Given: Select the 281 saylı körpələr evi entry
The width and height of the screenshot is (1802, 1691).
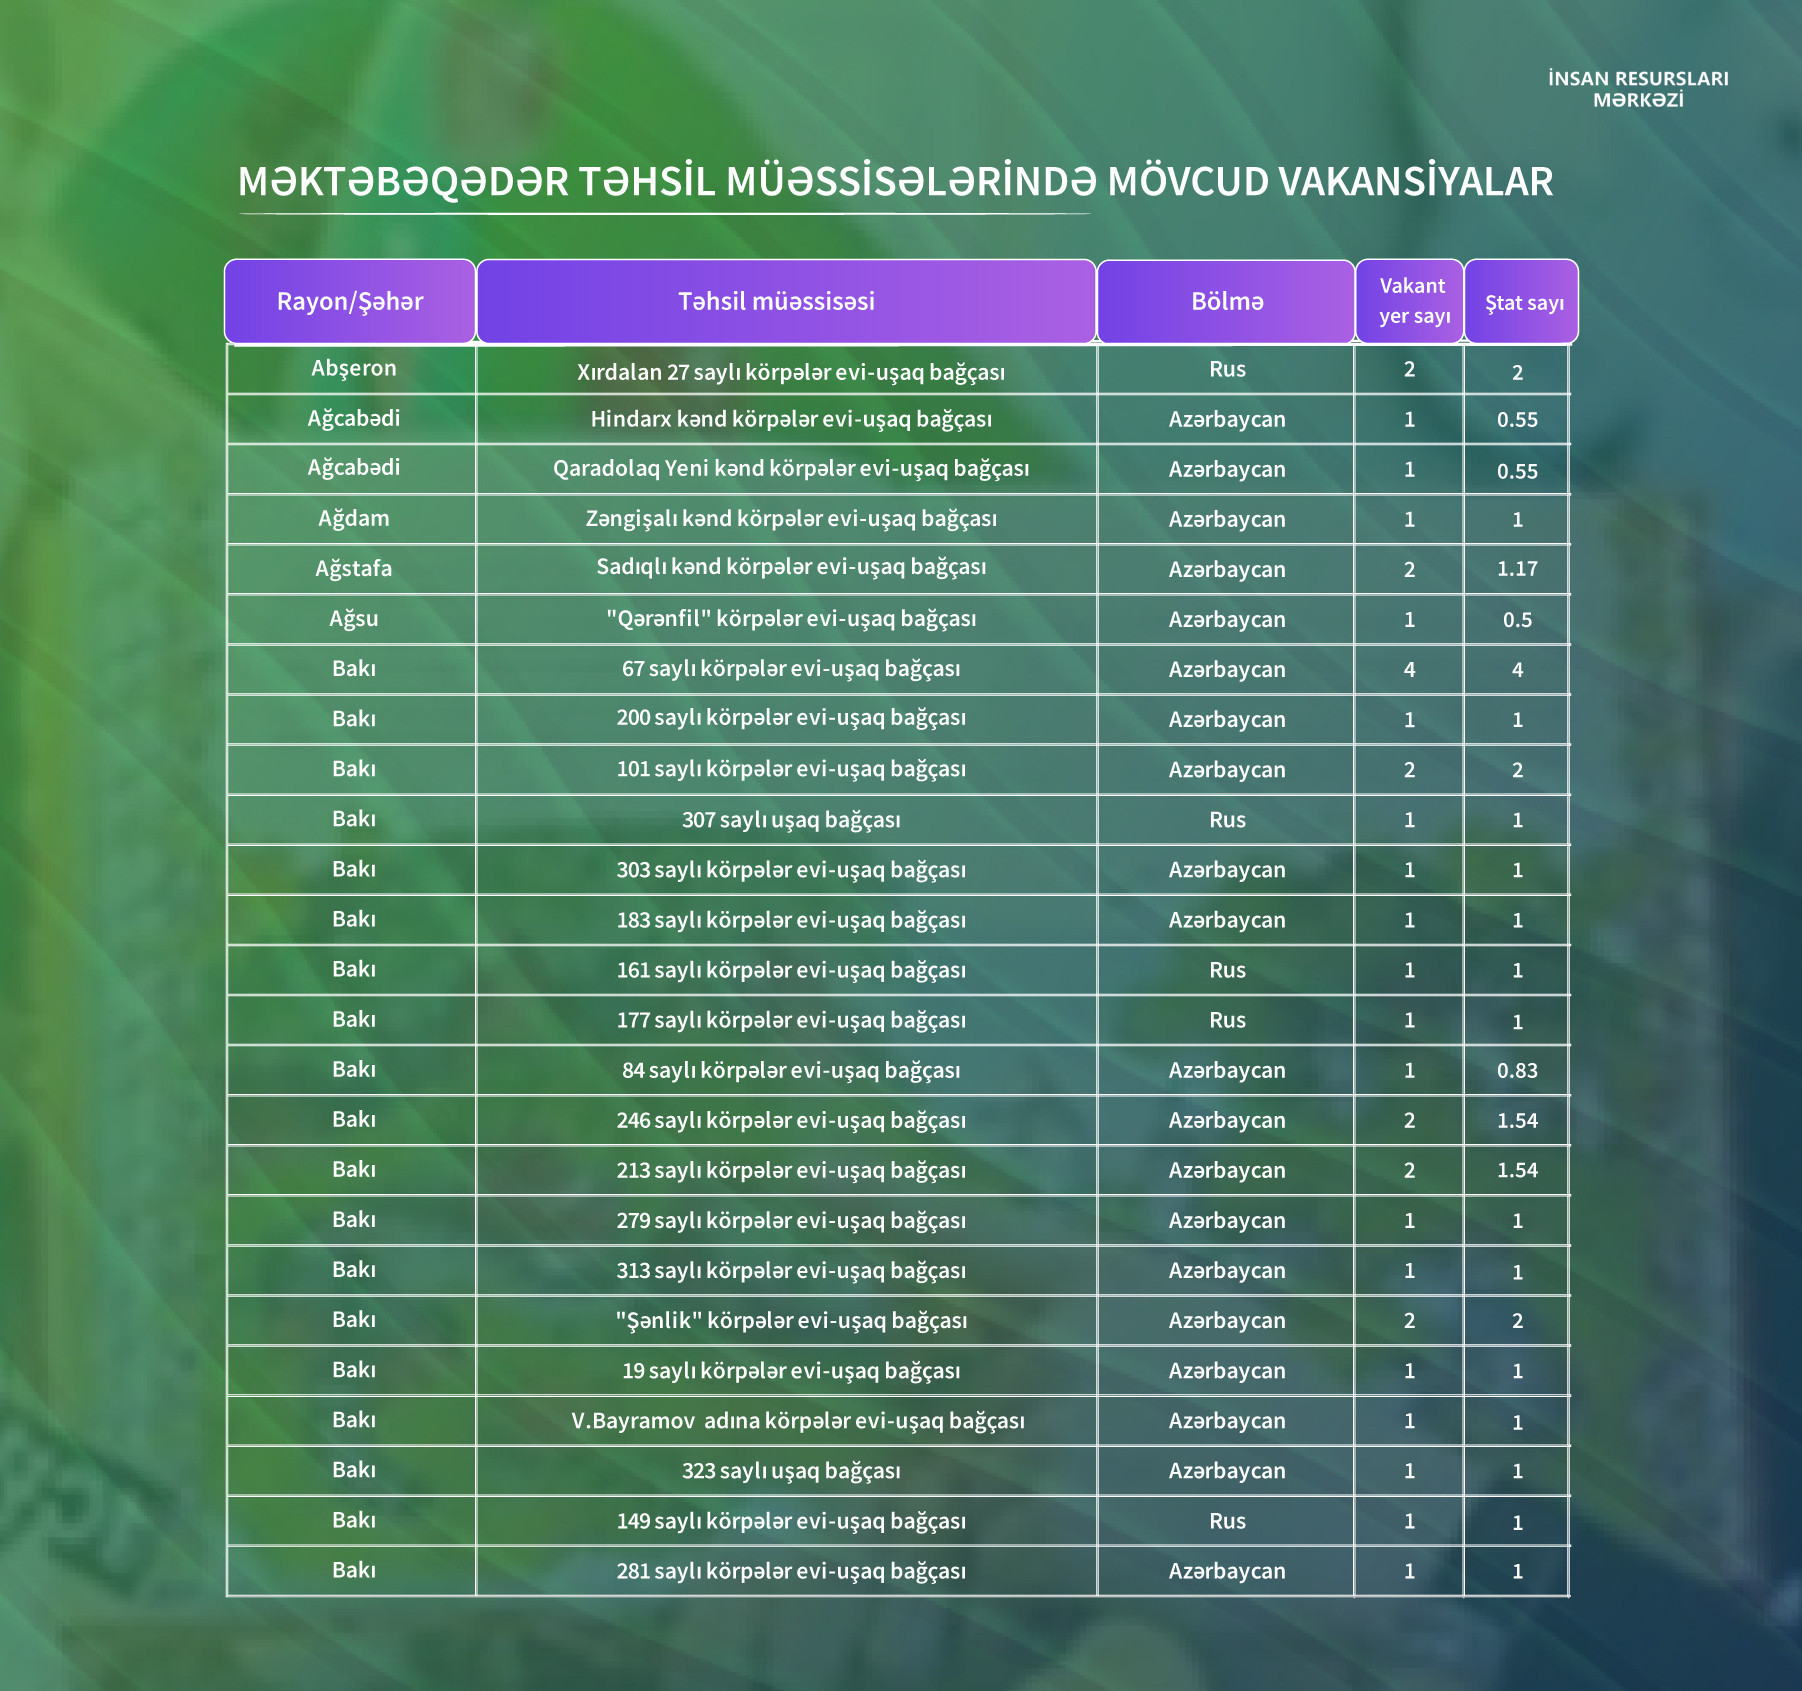Looking at the screenshot, I should (791, 1571).
